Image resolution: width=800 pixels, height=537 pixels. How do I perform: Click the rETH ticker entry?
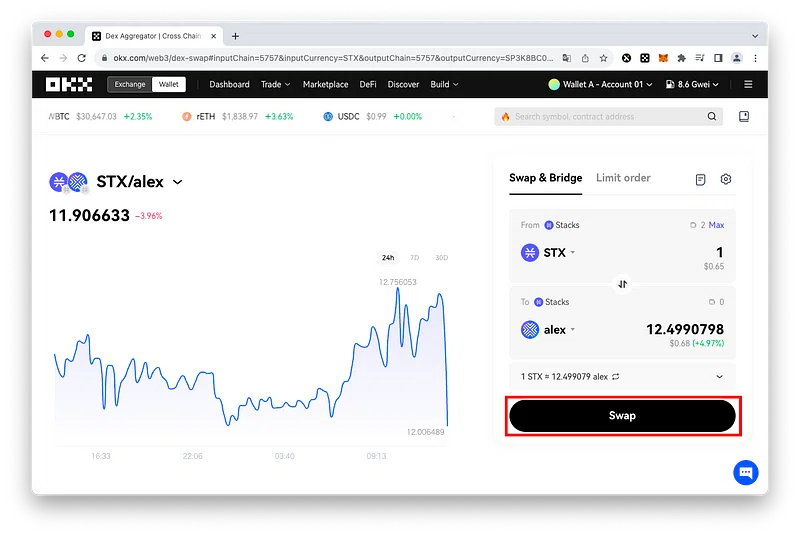237,116
